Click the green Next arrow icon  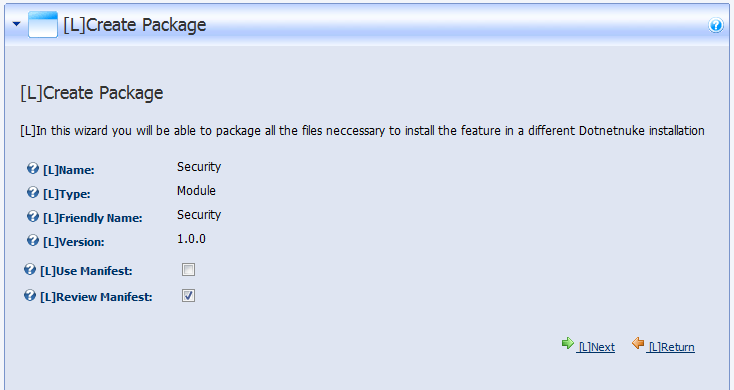567,343
